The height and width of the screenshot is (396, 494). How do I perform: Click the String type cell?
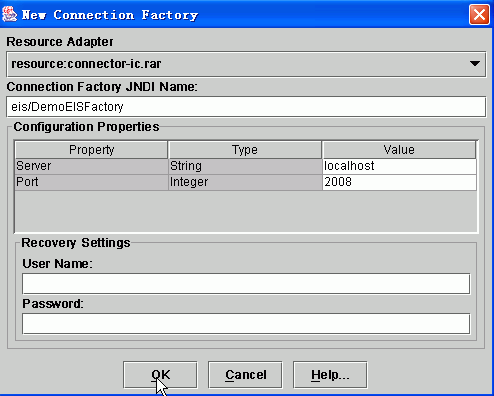(x=245, y=166)
